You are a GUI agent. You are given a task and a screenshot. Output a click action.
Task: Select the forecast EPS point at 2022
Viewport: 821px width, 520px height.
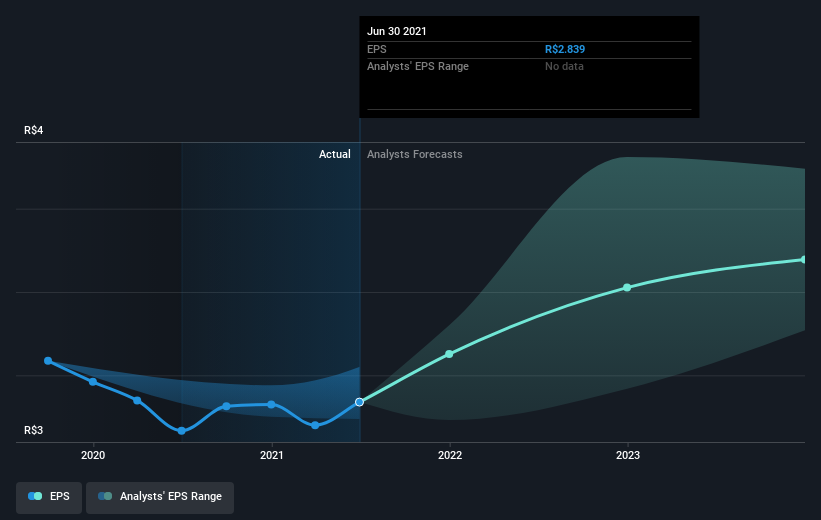click(x=449, y=354)
